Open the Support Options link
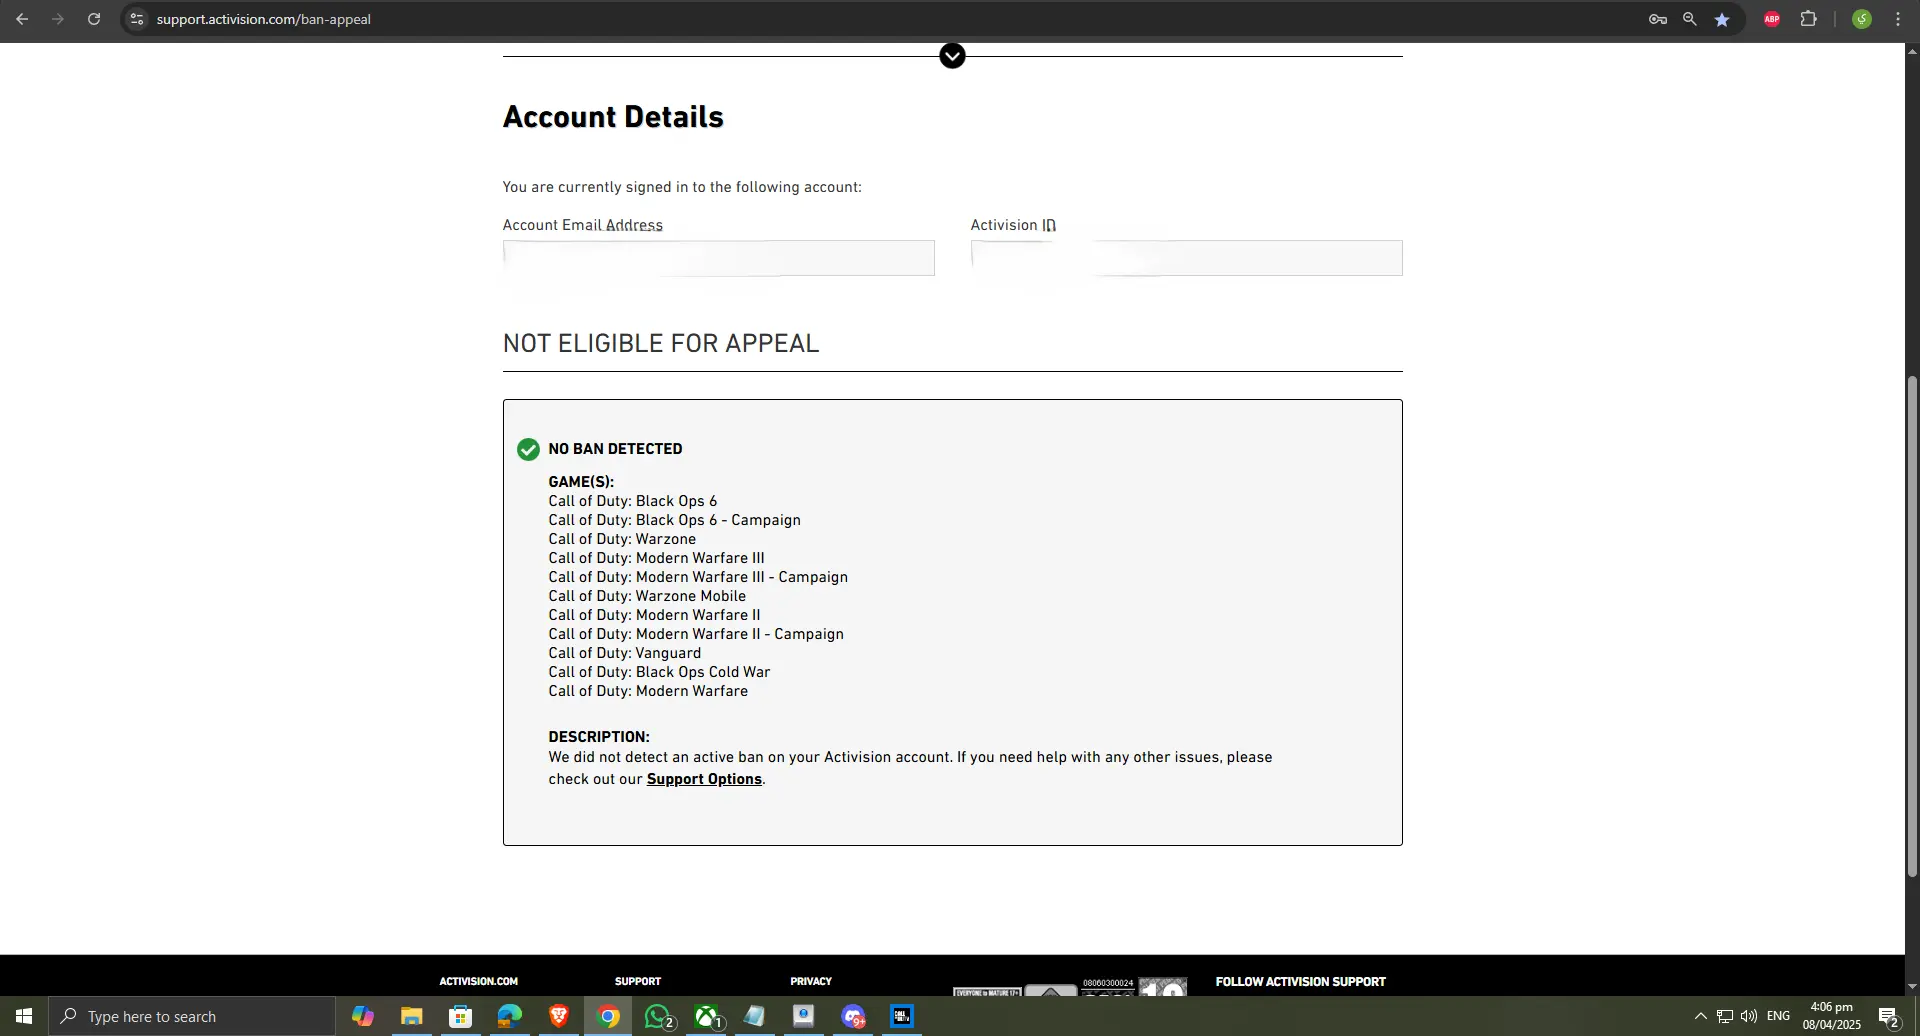Image resolution: width=1920 pixels, height=1036 pixels. pyautogui.click(x=704, y=779)
